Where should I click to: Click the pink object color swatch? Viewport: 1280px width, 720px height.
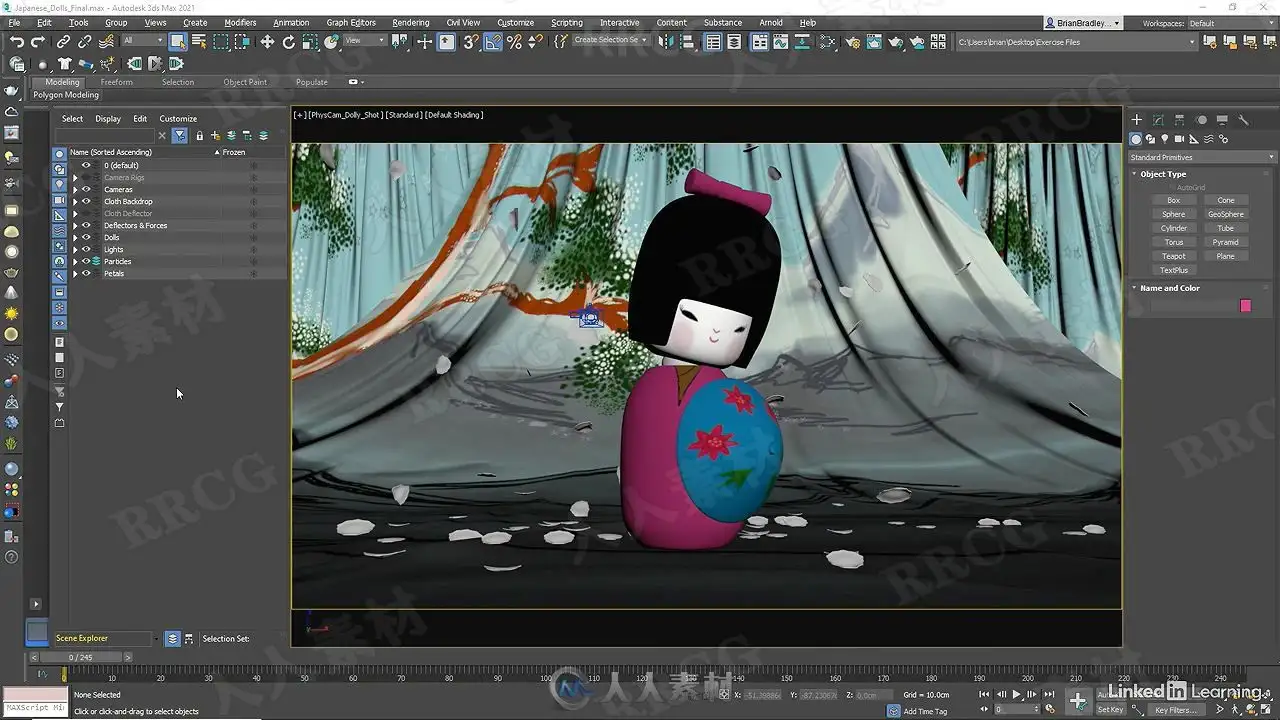click(x=1245, y=305)
